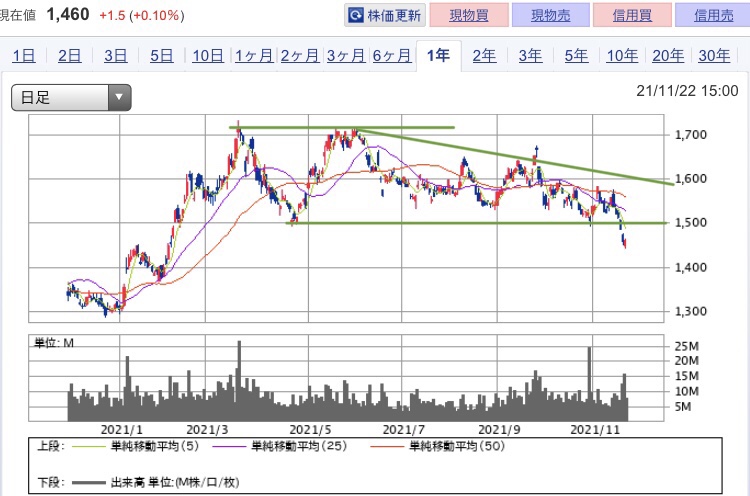Click the 2021/3 date axis label
Image resolution: width=750 pixels, height=496 pixels.
(x=207, y=430)
